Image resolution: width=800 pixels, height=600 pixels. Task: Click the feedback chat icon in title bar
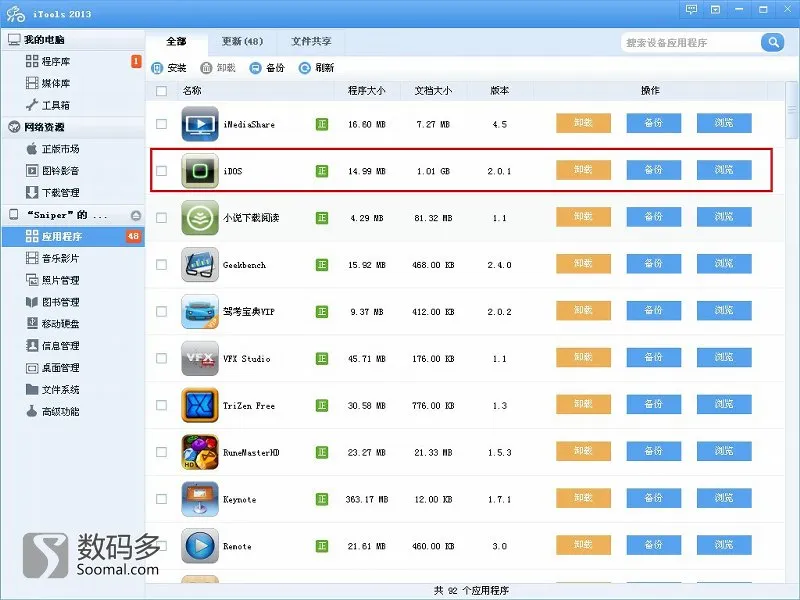(691, 10)
